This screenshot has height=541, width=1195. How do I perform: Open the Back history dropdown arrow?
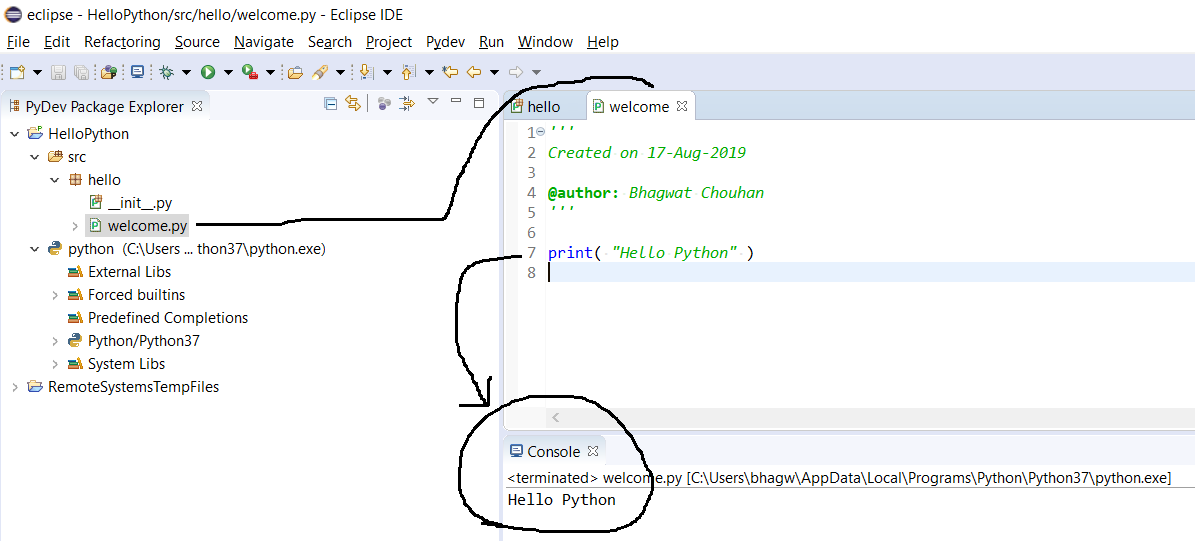pyautogui.click(x=495, y=72)
